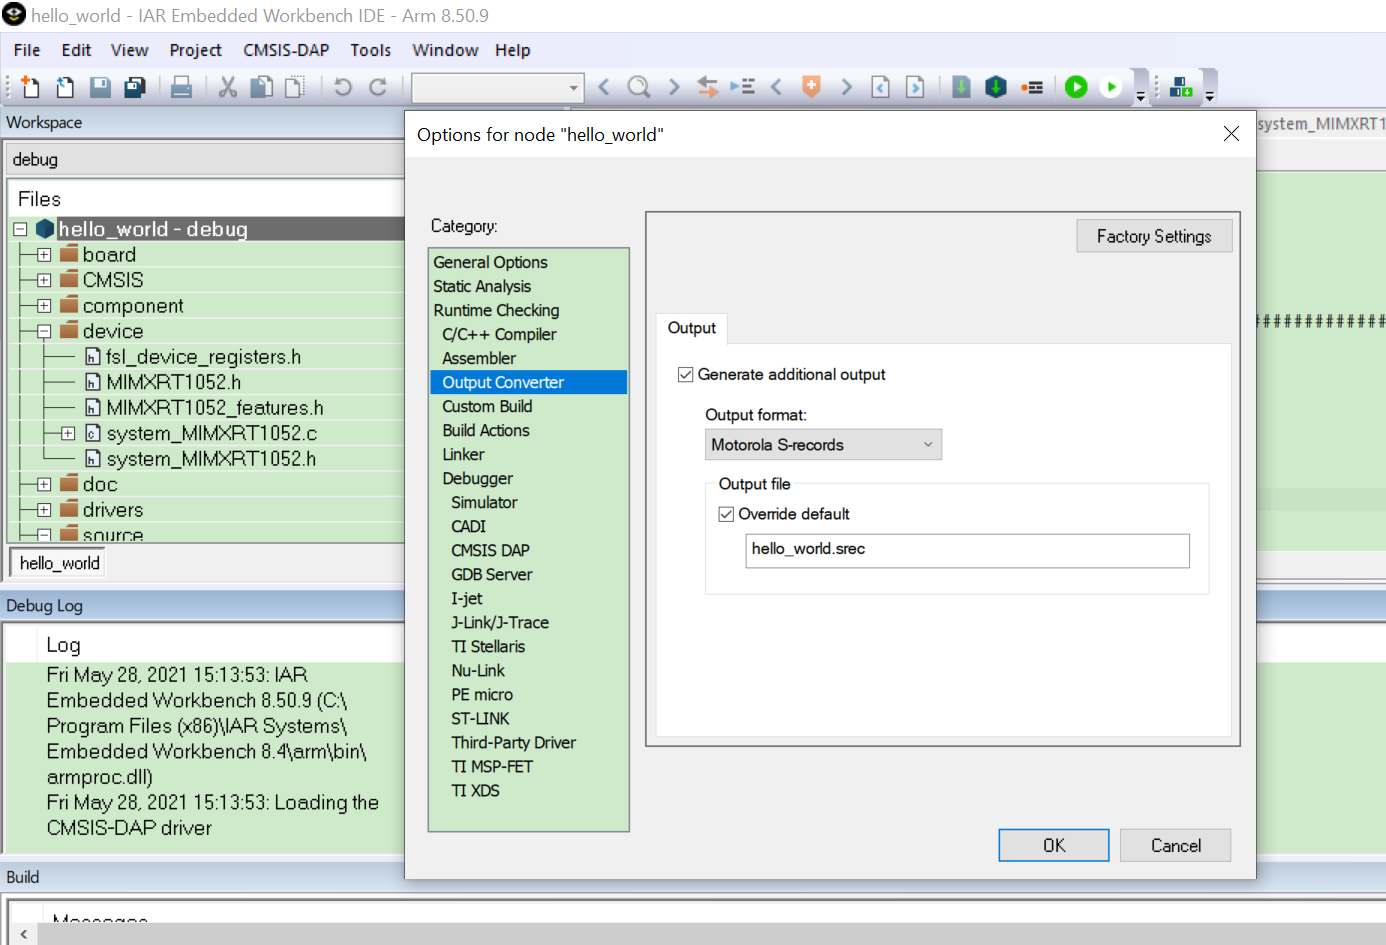Click the Go To Line icon
The width and height of the screenshot is (1386, 945).
[742, 87]
